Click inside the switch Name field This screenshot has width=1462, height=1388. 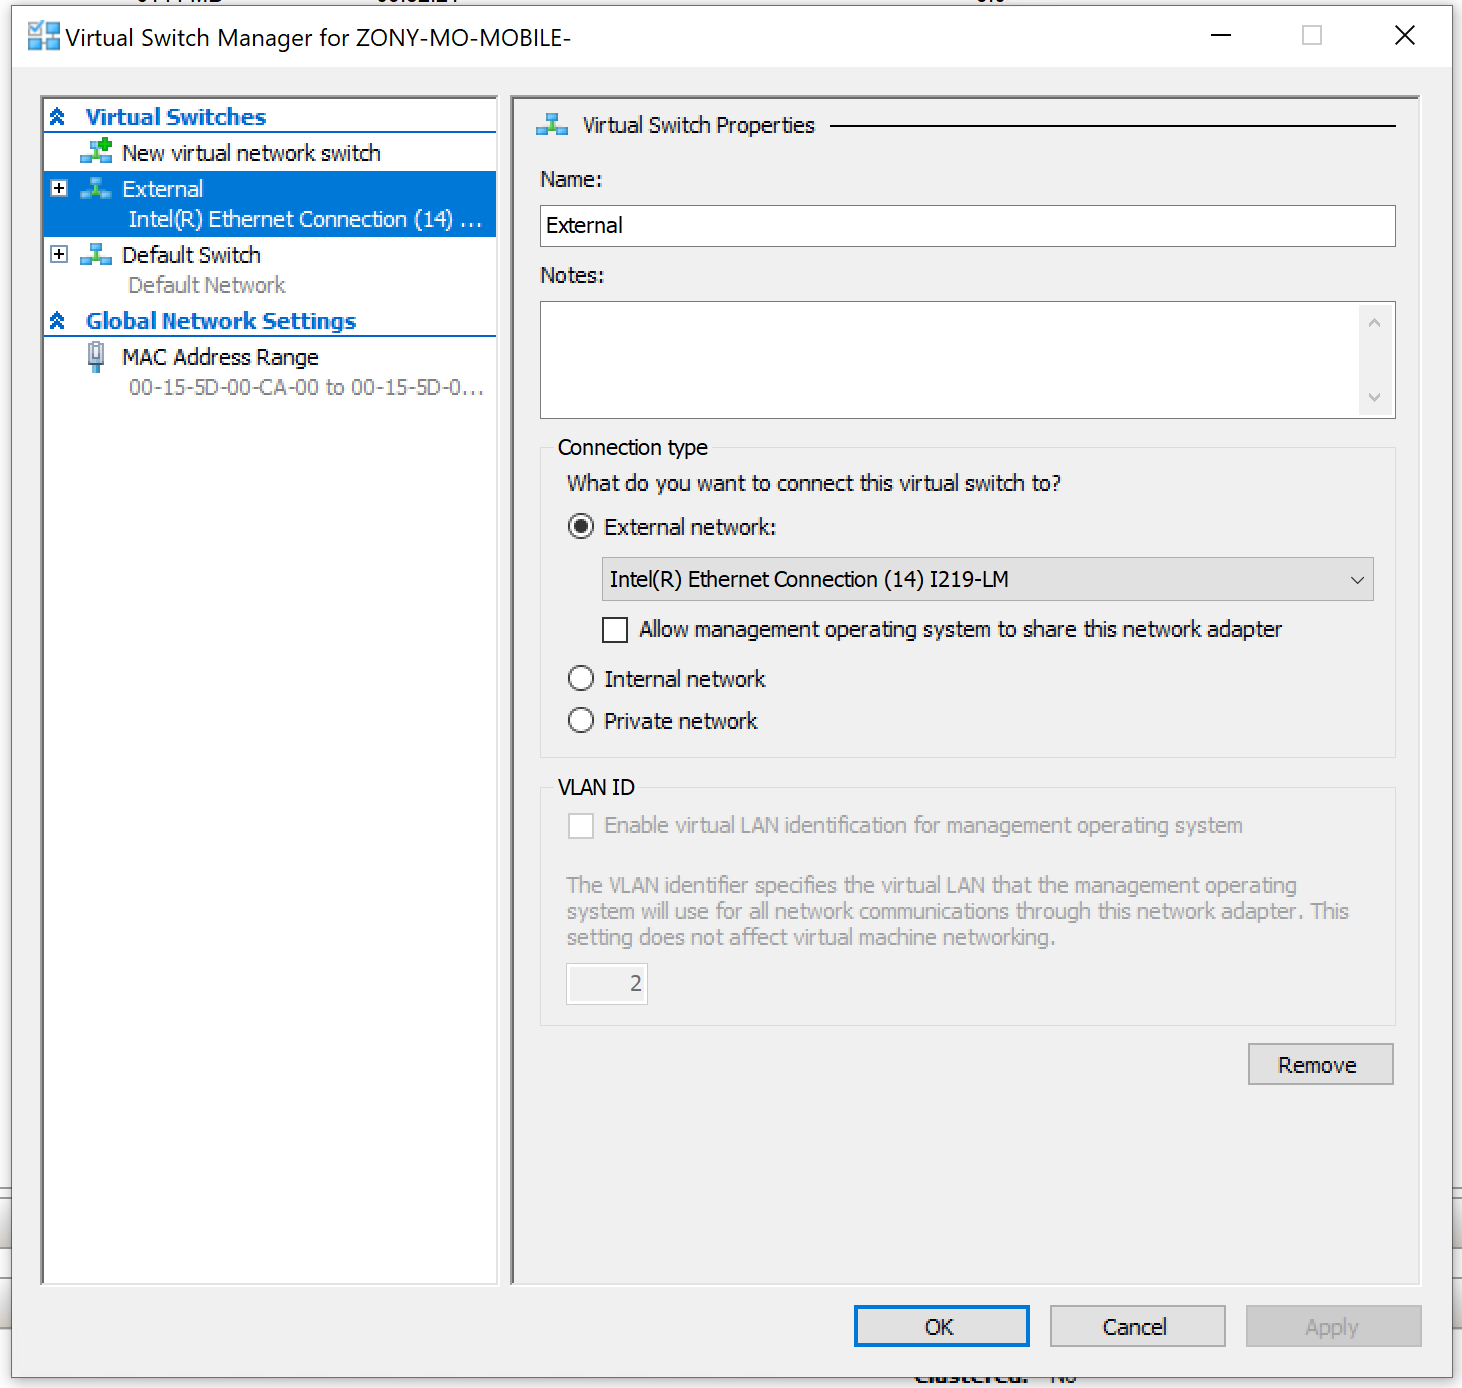[x=966, y=226]
